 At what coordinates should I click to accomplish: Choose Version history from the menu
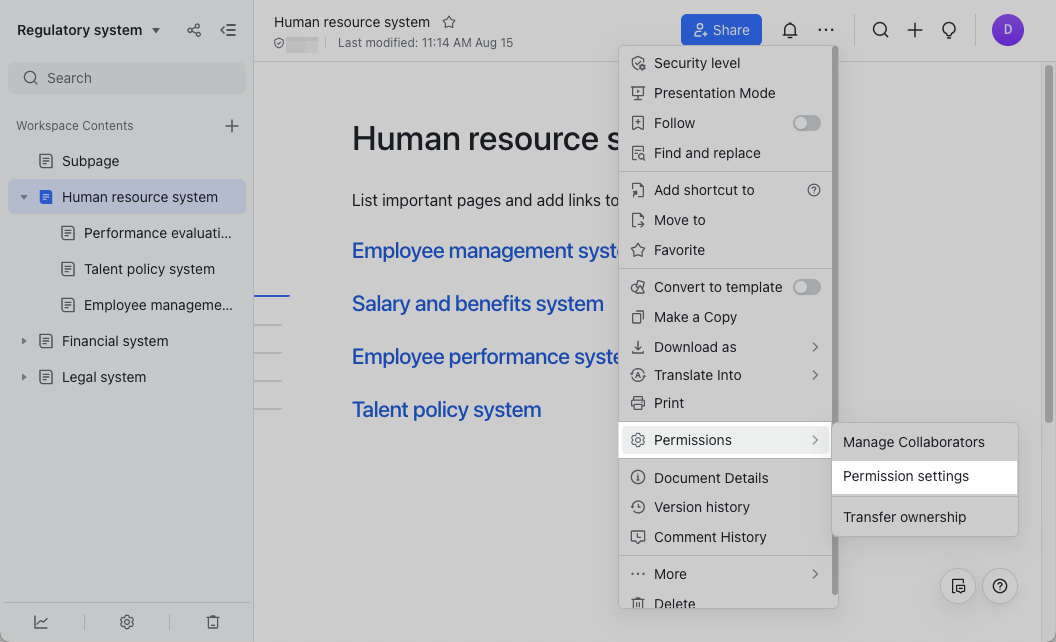click(x=701, y=507)
